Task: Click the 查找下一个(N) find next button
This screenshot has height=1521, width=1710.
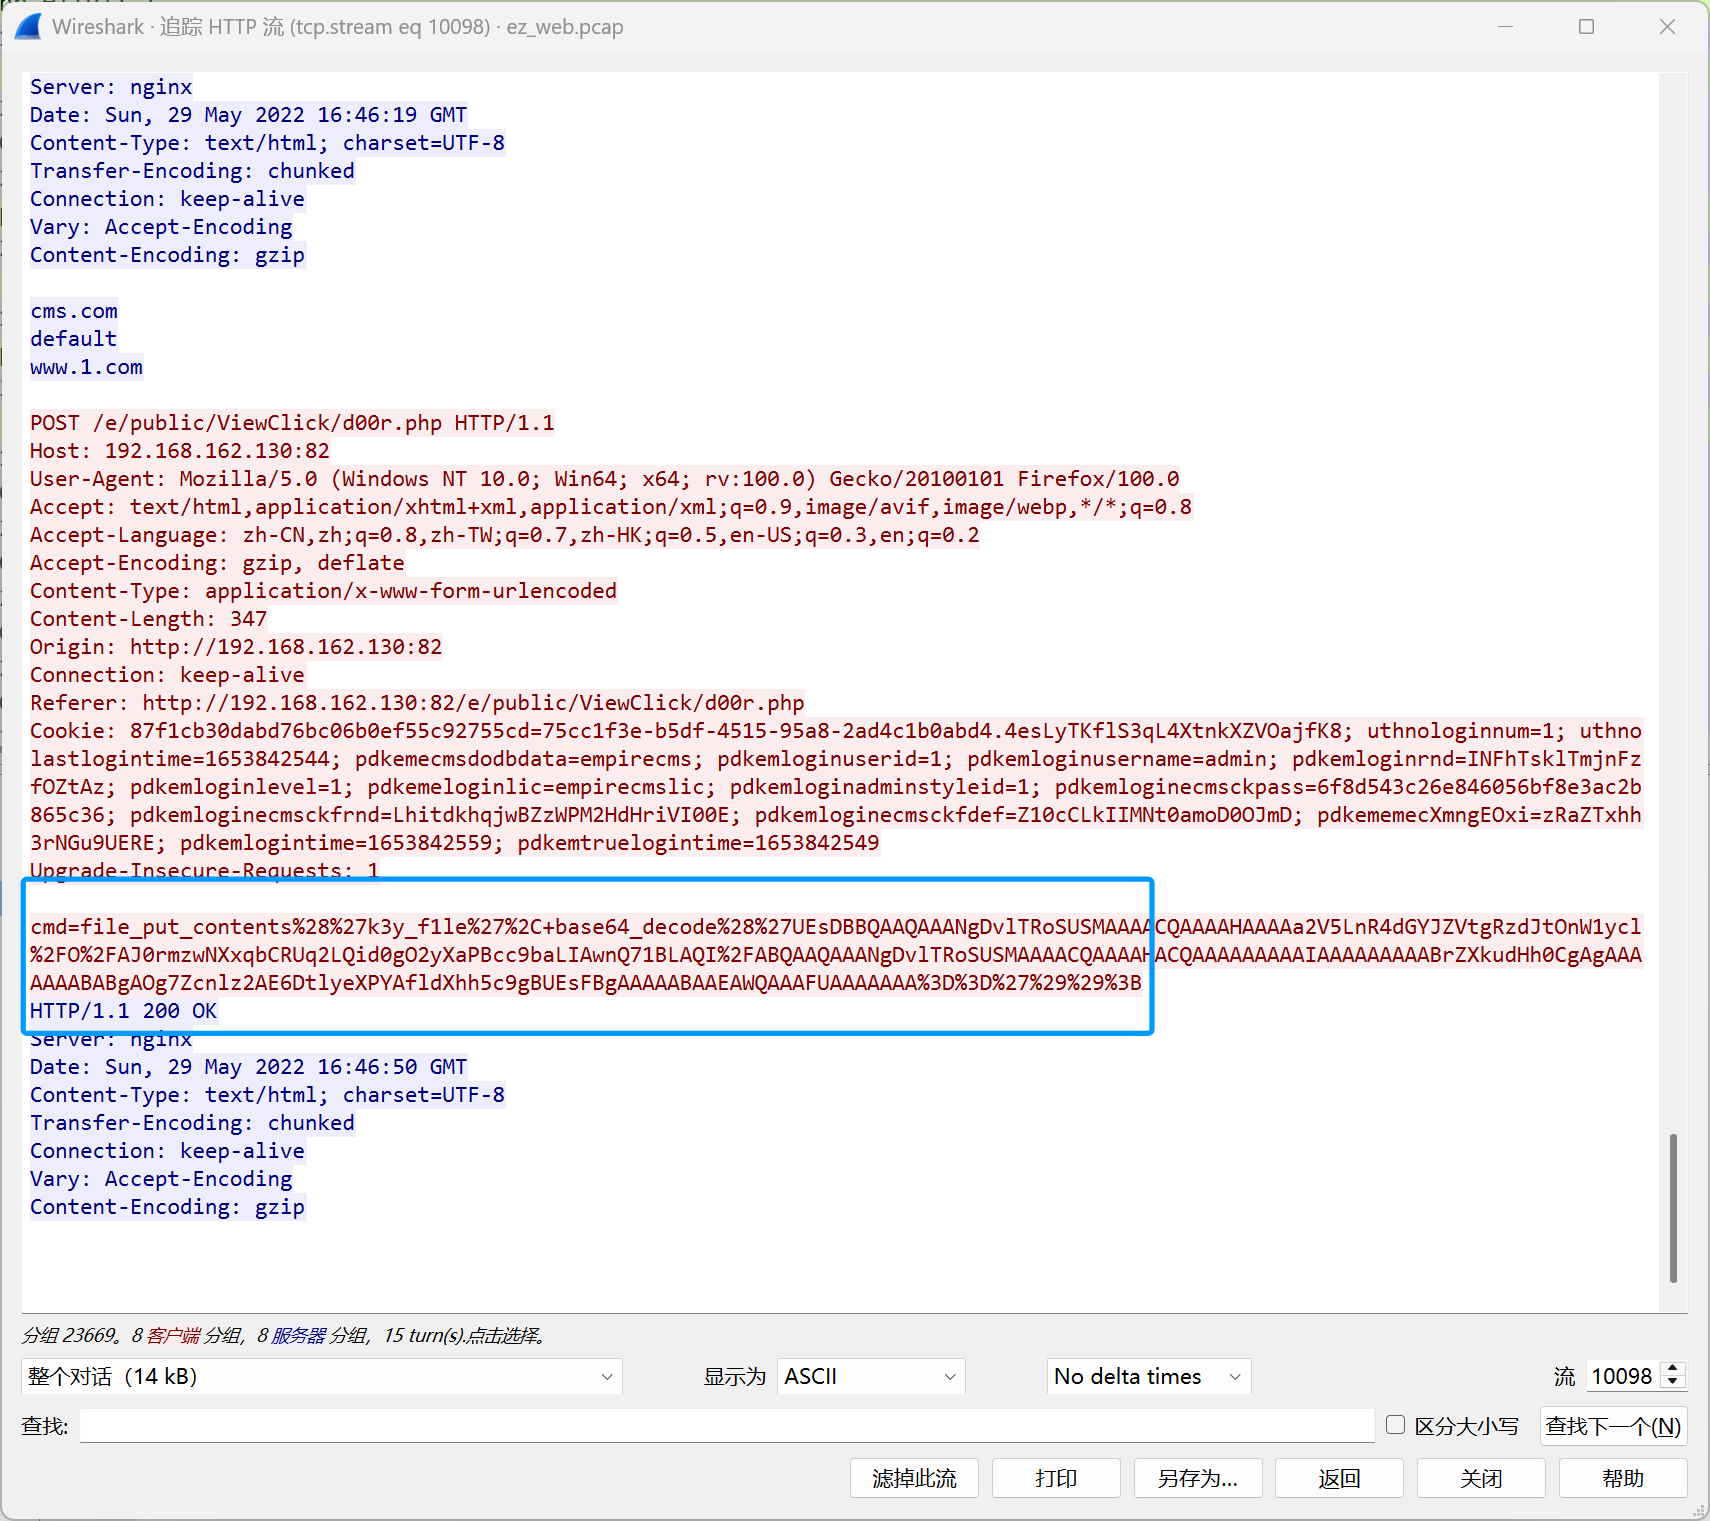Action: click(1614, 1426)
